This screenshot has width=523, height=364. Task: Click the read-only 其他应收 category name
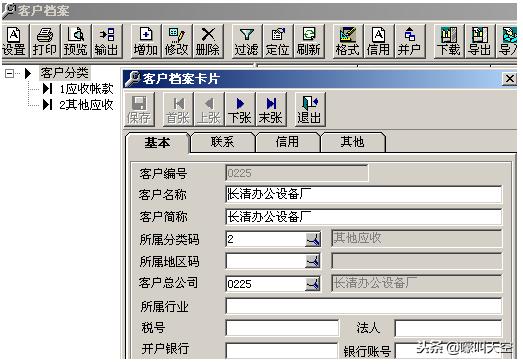click(417, 239)
